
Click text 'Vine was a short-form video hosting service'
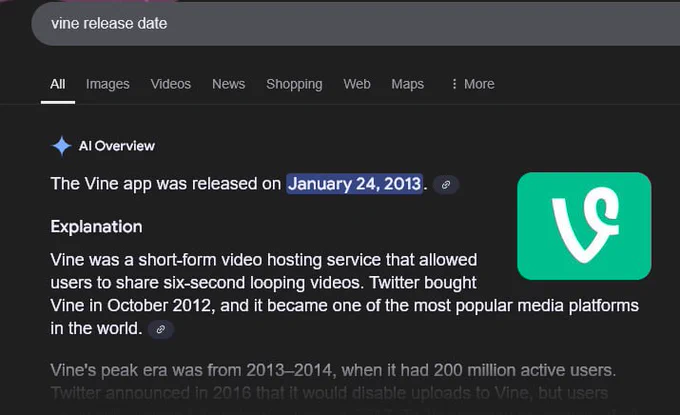click(216, 260)
